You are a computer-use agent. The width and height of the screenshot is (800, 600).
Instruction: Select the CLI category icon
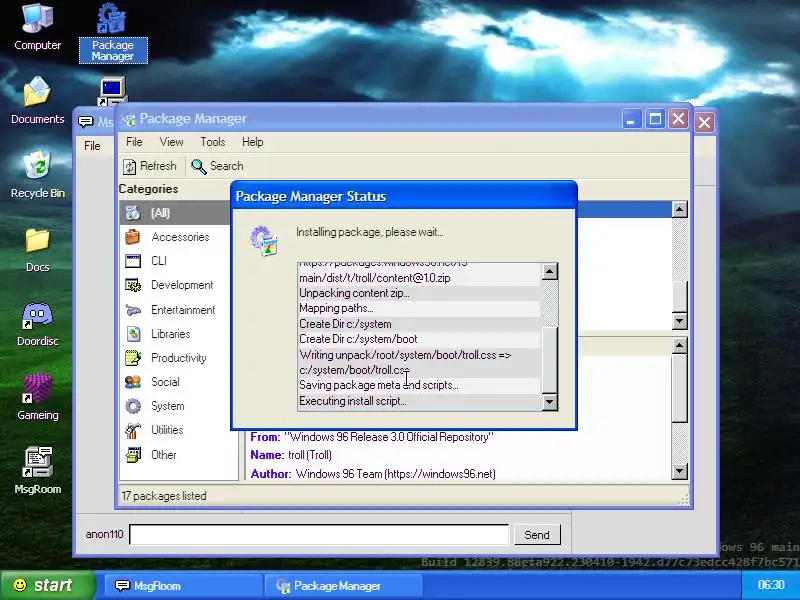click(133, 261)
